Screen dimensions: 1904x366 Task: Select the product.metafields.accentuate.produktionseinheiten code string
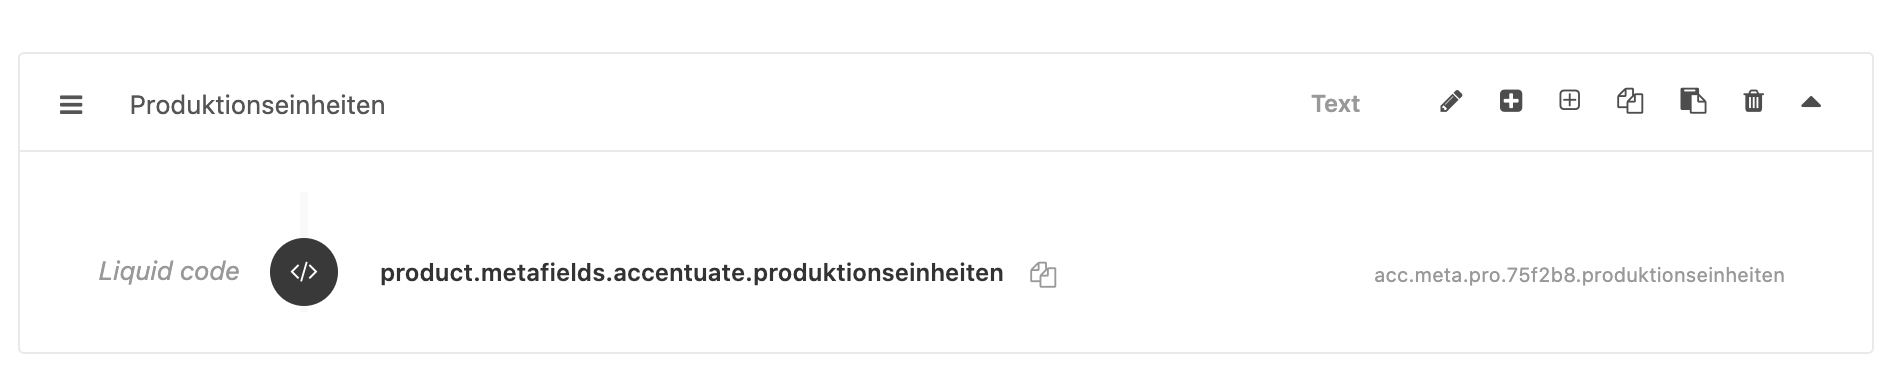coord(691,273)
